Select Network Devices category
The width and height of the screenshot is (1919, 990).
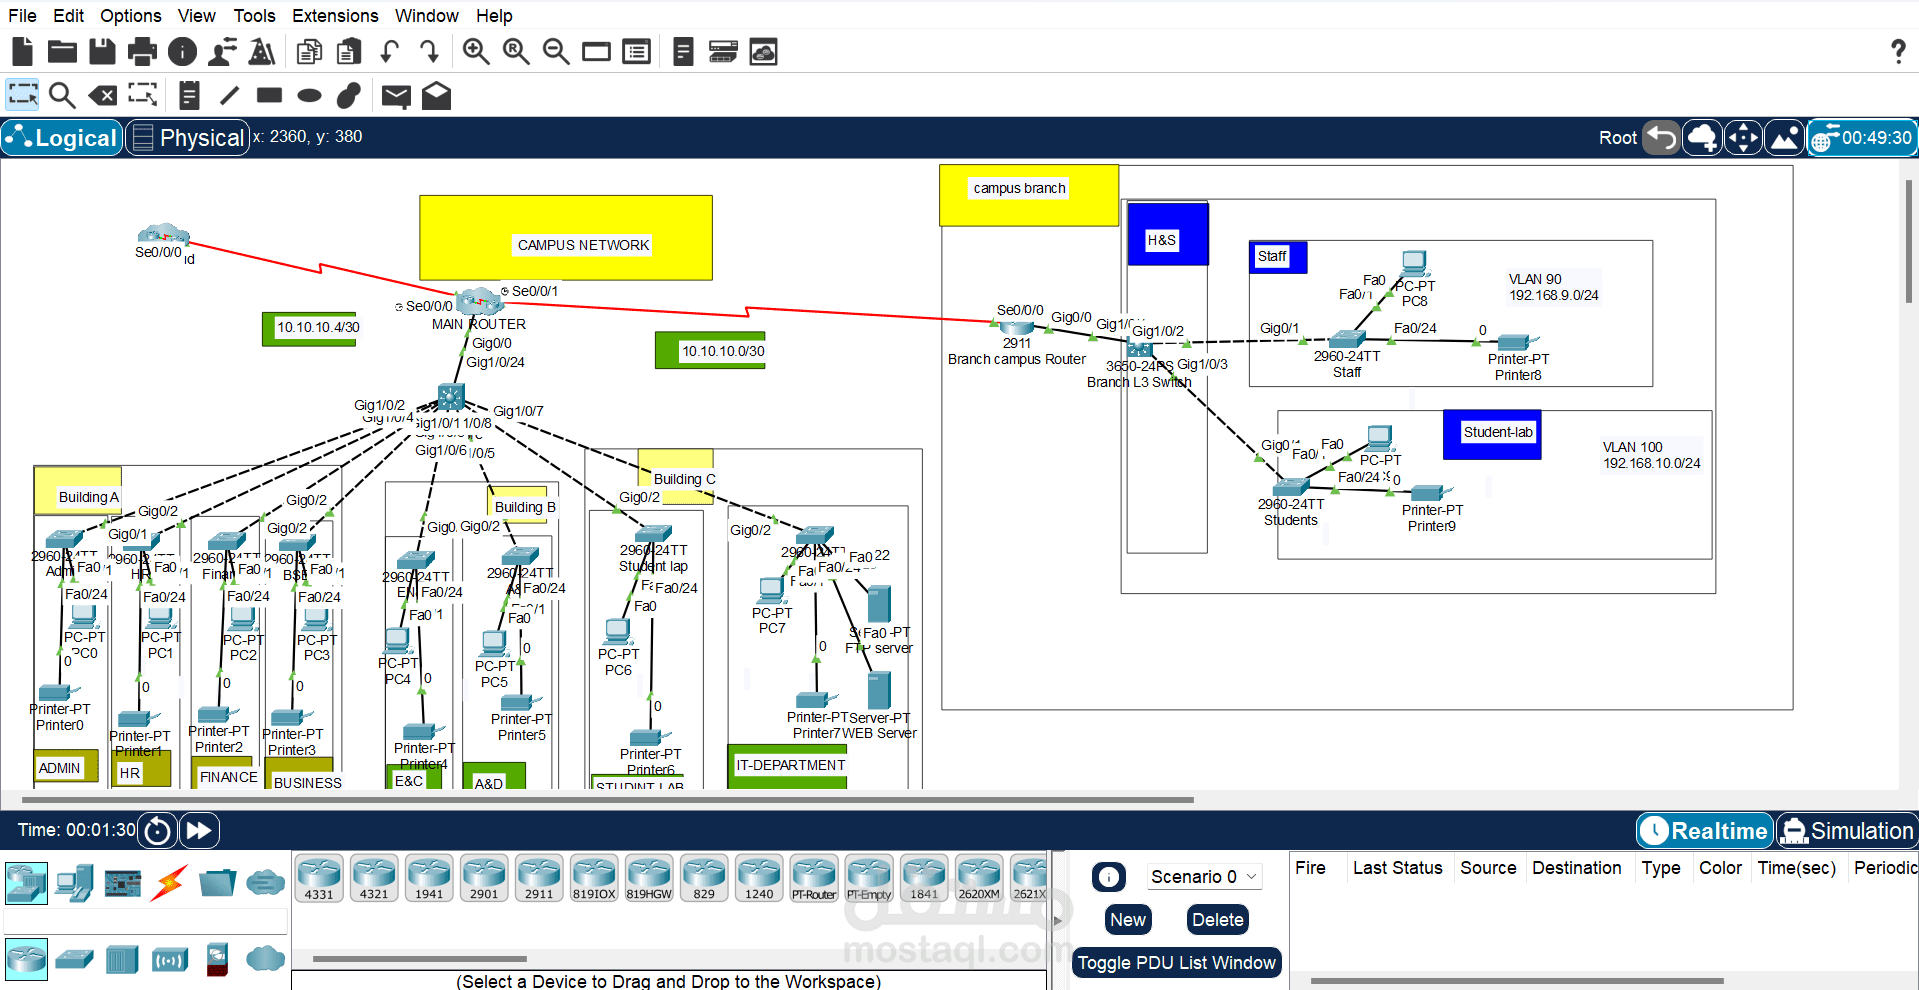(26, 882)
